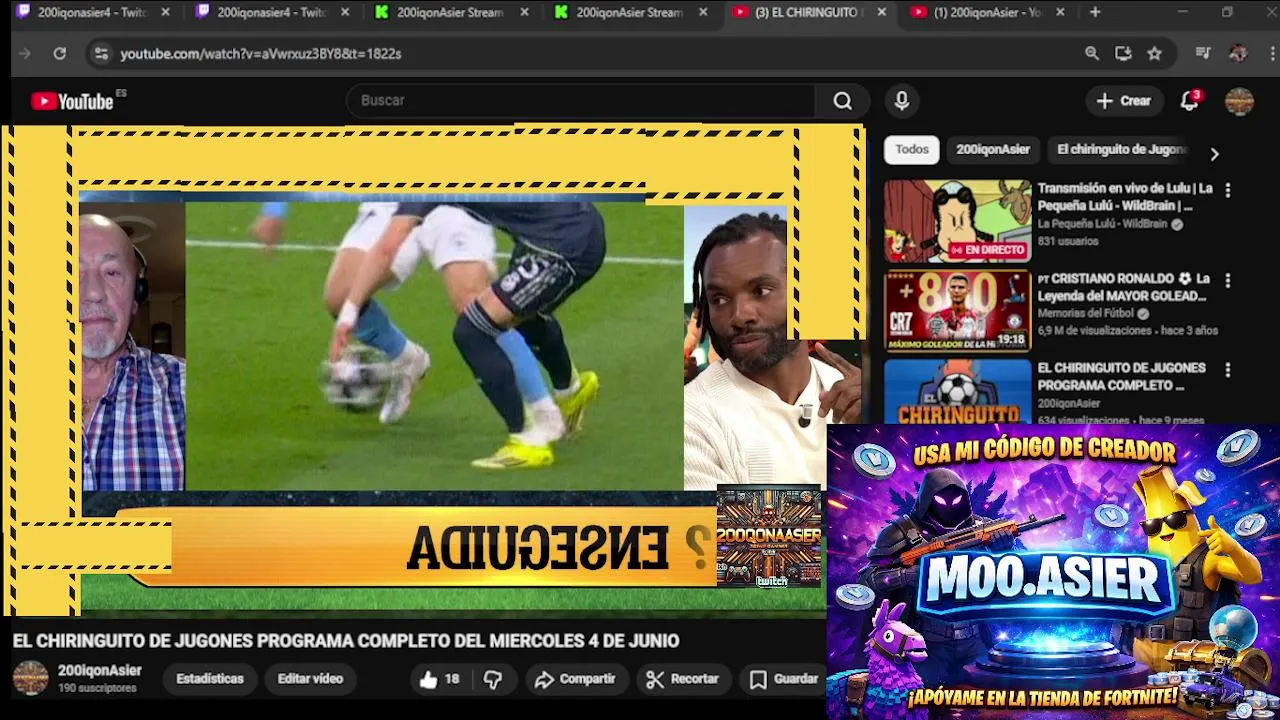Minimize the Chrome window
The image size is (1280, 720).
click(1183, 13)
